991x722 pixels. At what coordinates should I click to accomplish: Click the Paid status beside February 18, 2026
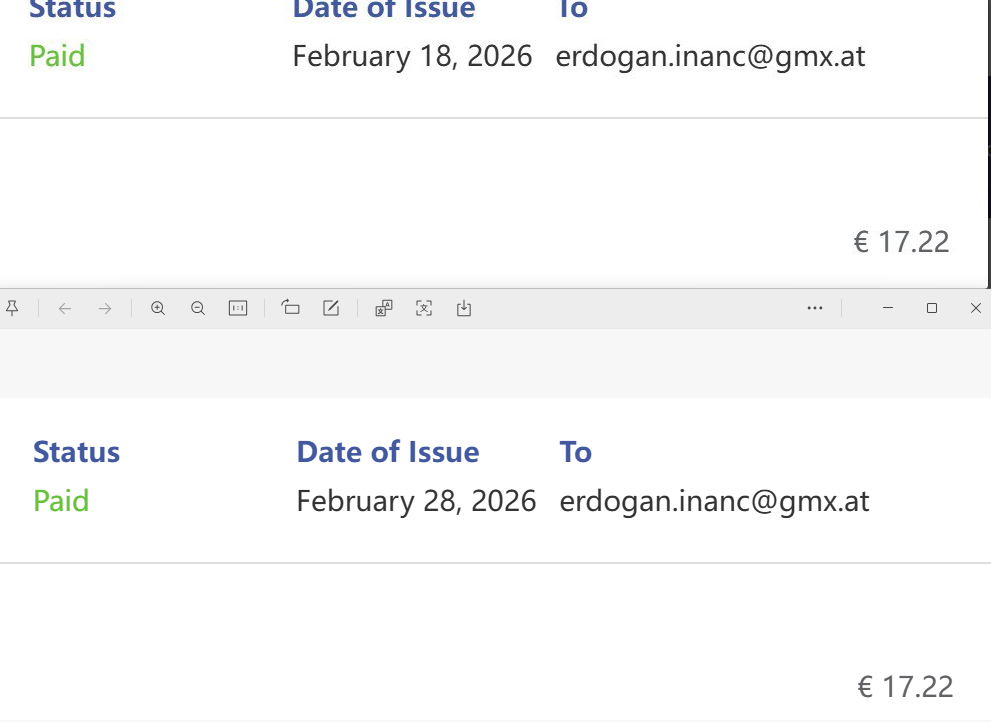(57, 56)
